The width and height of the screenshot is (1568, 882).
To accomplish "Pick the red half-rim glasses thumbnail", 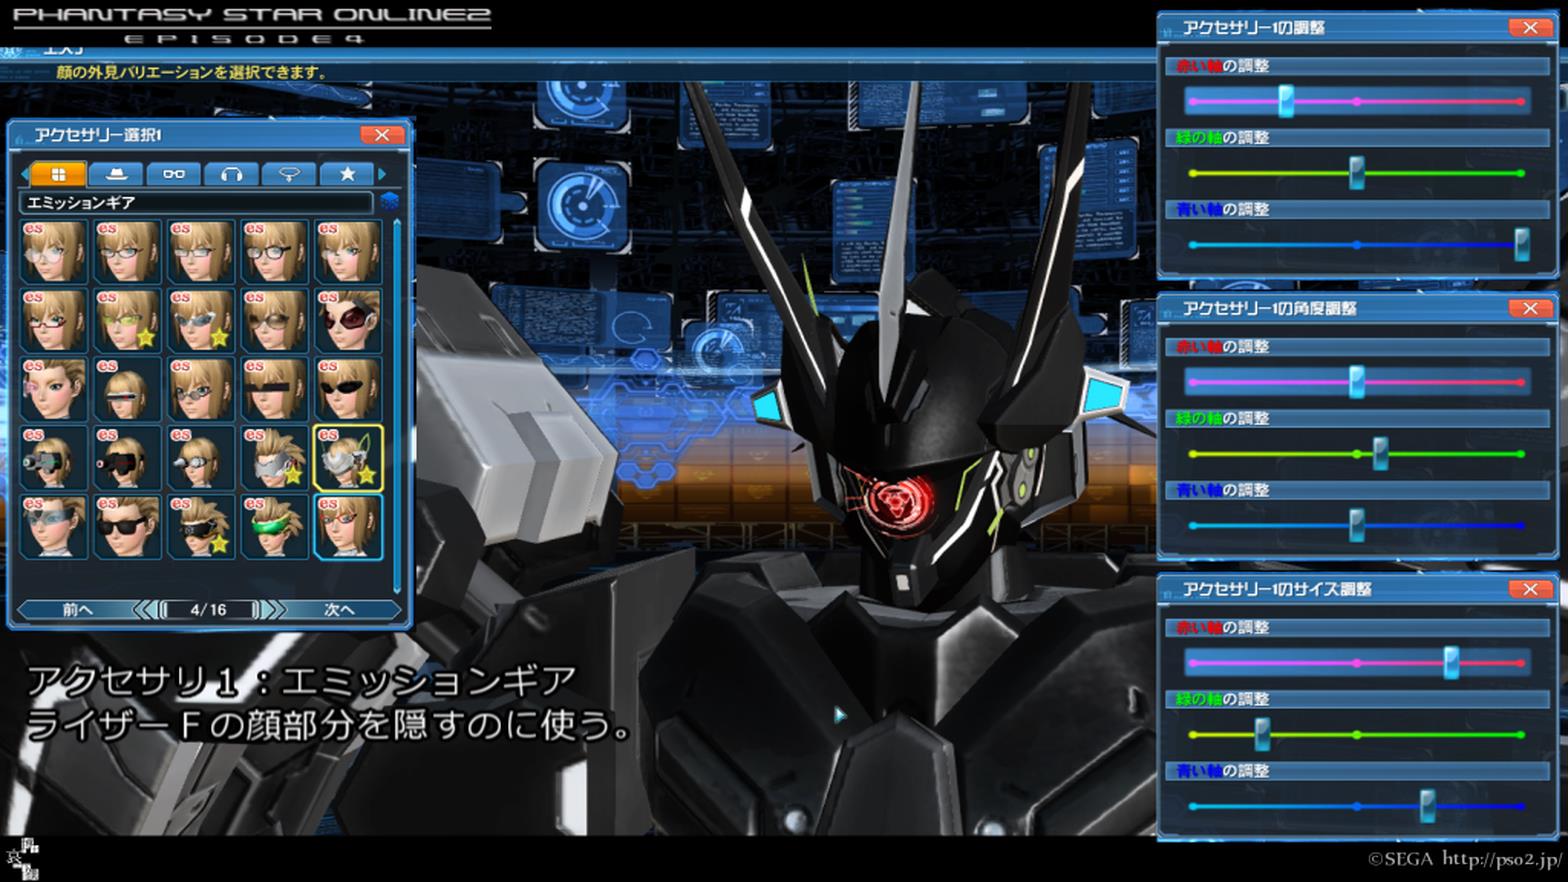I will tap(53, 320).
